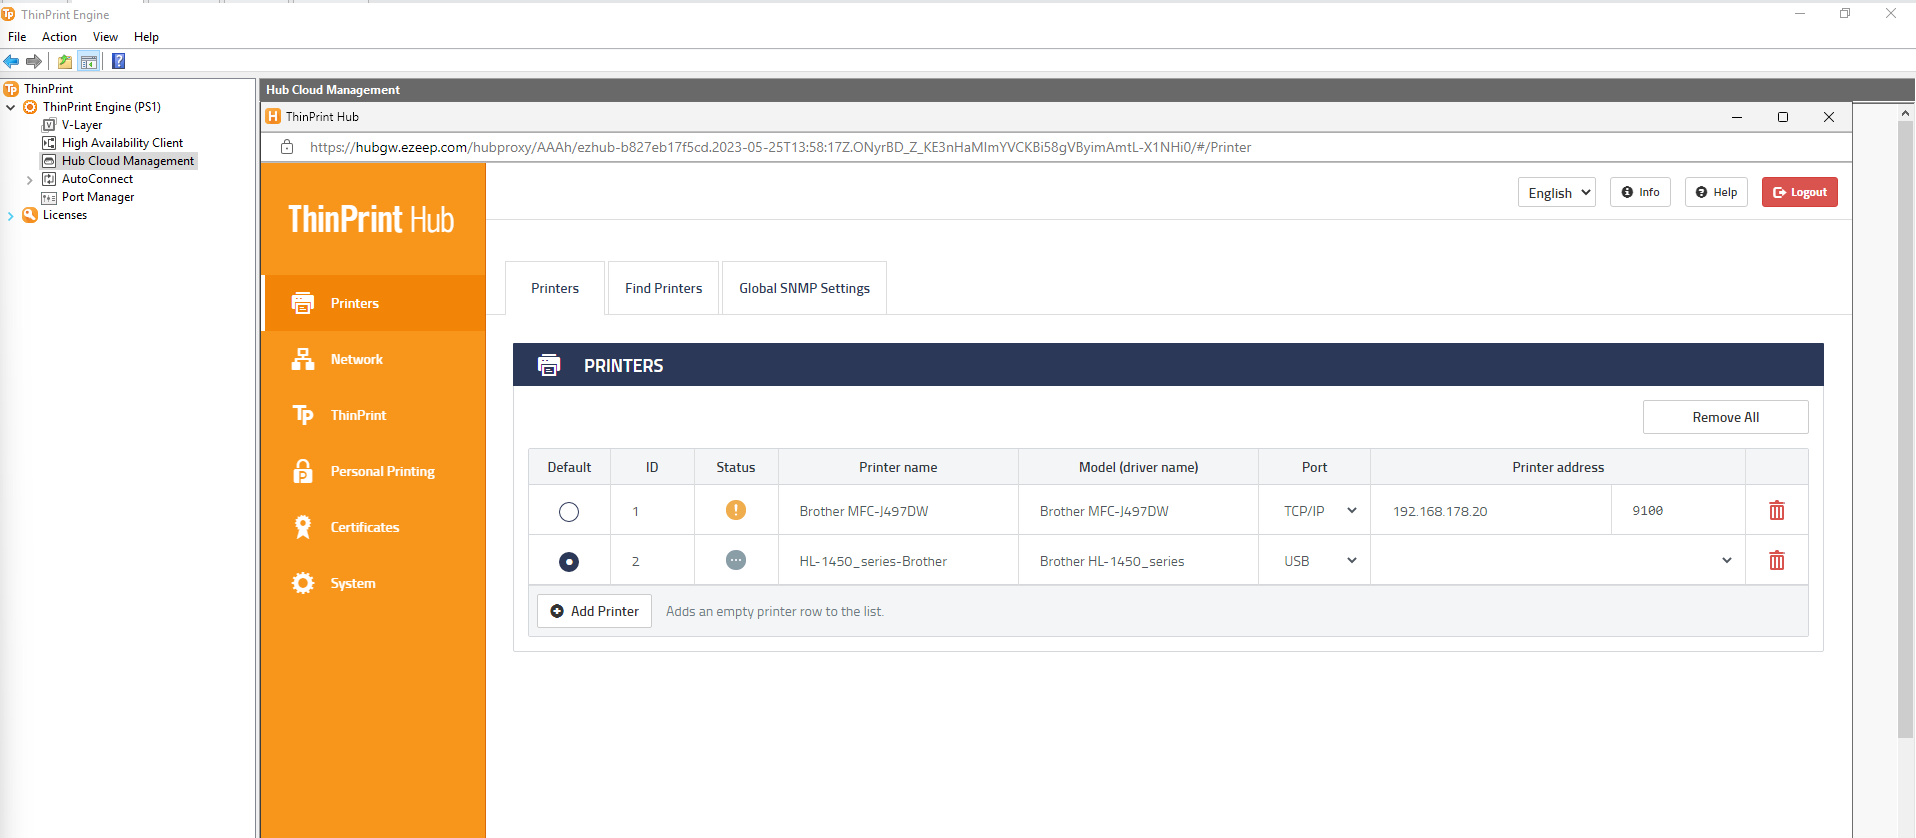Select High Availability Client in tree
This screenshot has height=838, width=1916.
click(x=122, y=143)
